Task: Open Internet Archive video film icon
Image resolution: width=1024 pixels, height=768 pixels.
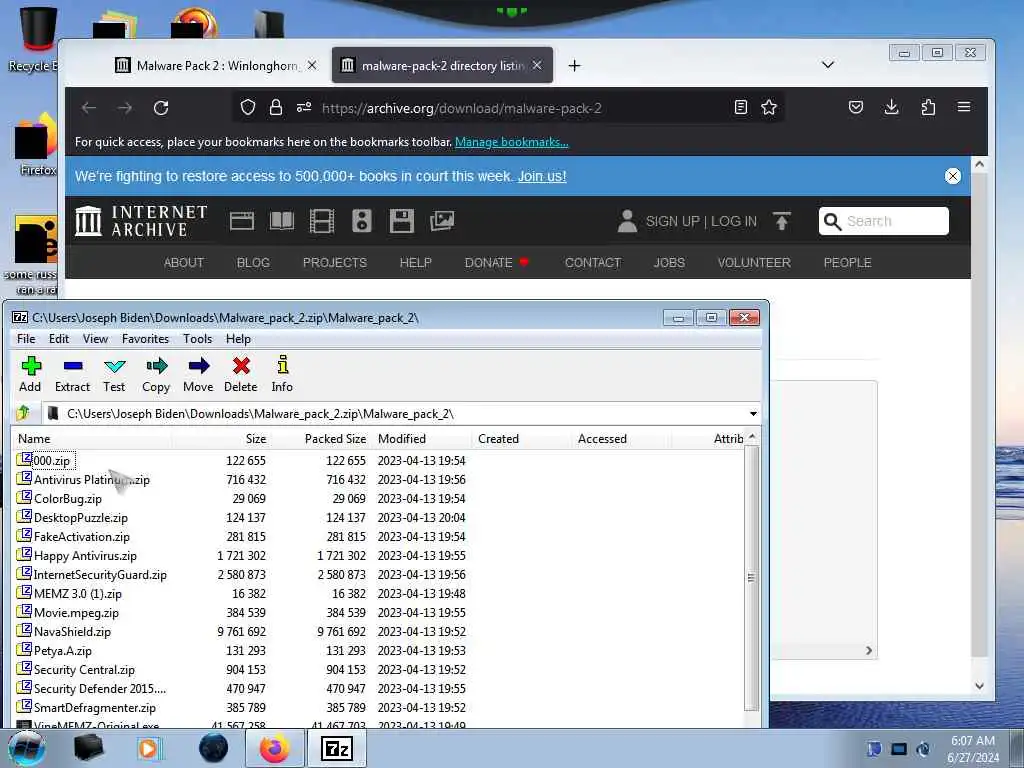Action: (x=321, y=221)
